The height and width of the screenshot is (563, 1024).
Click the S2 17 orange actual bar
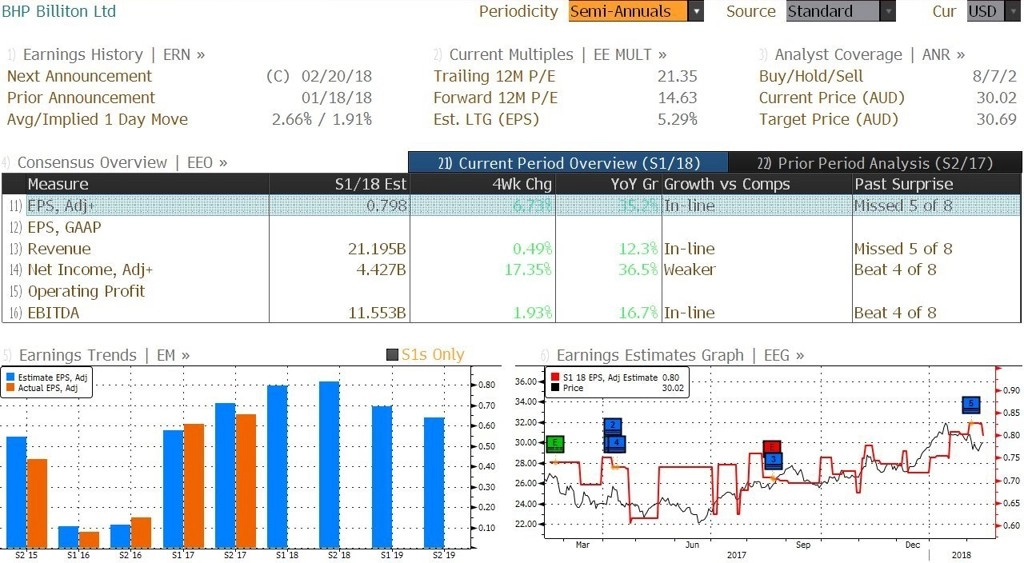[x=246, y=481]
